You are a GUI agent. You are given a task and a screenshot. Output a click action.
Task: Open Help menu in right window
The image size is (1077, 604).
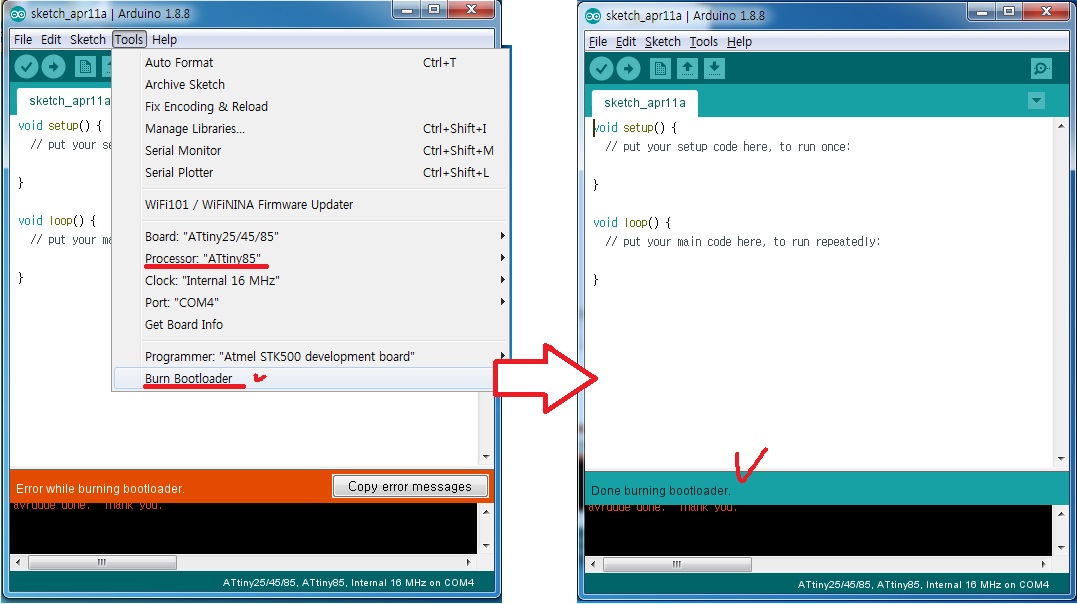[x=739, y=42]
